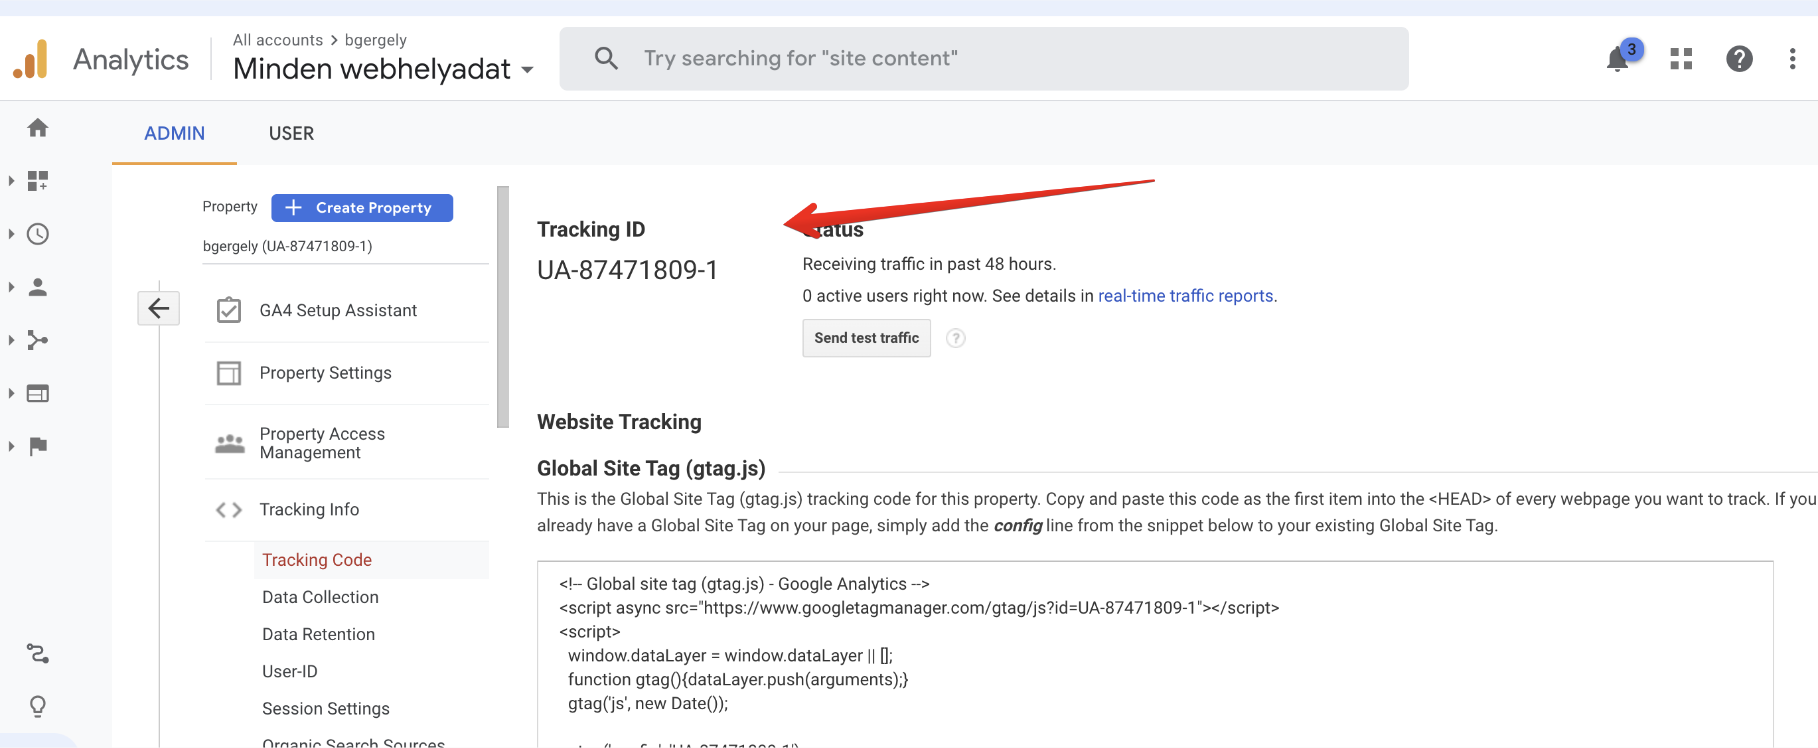Click the Send test traffic button
Viewport: 1818px width, 748px height.
pyautogui.click(x=866, y=338)
